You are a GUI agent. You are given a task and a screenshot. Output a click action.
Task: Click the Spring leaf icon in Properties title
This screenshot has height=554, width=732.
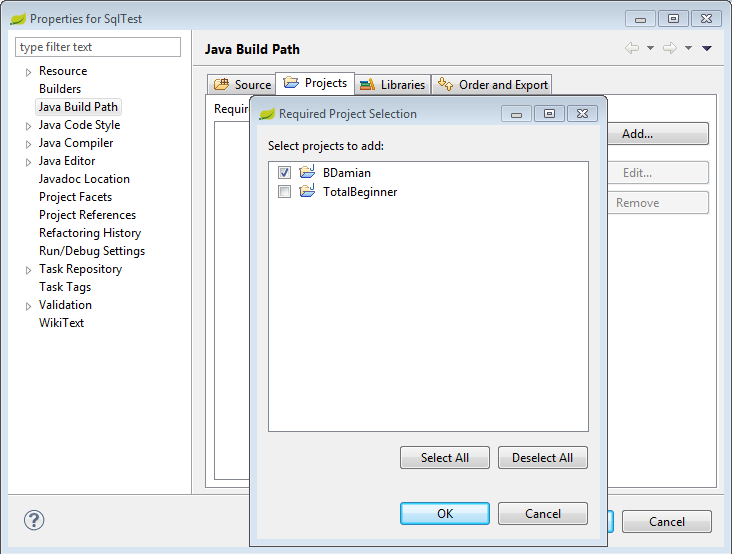pos(18,19)
